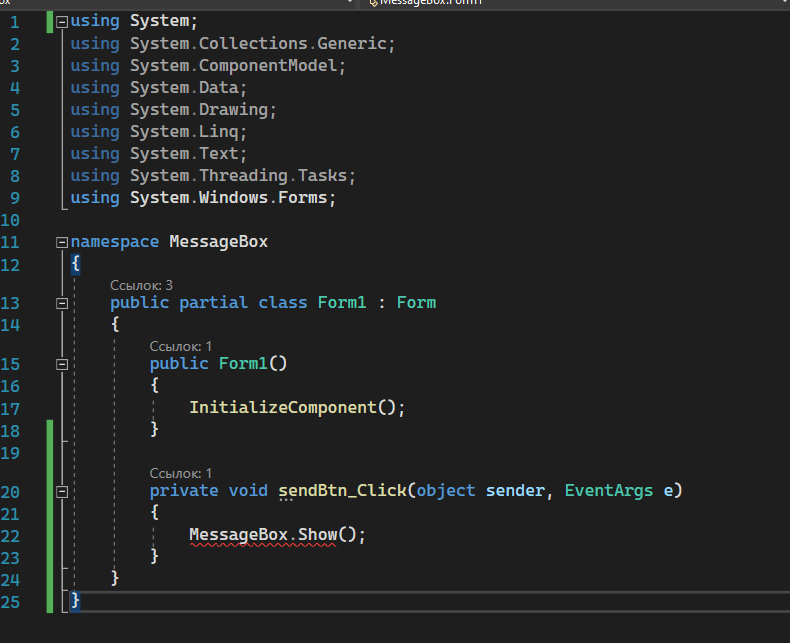Click the Form base class name on line 13
The height and width of the screenshot is (643, 790).
[x=416, y=302]
